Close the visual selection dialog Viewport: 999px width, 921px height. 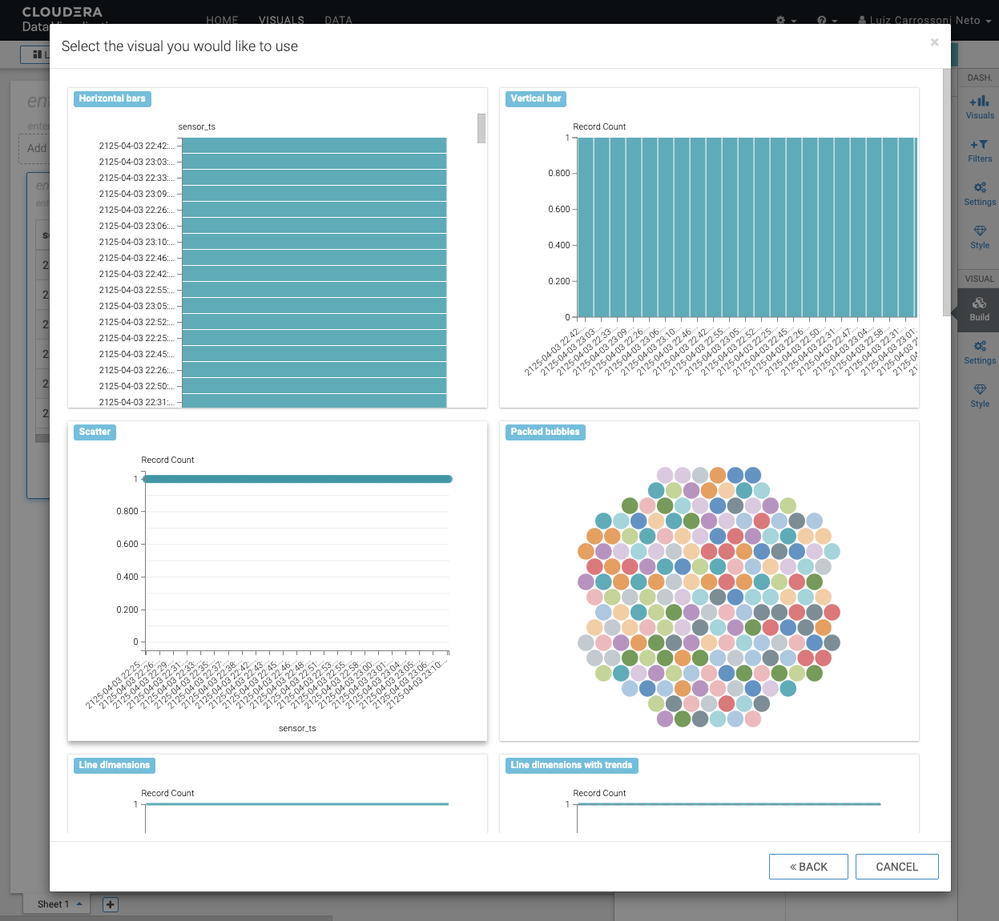coord(934,43)
